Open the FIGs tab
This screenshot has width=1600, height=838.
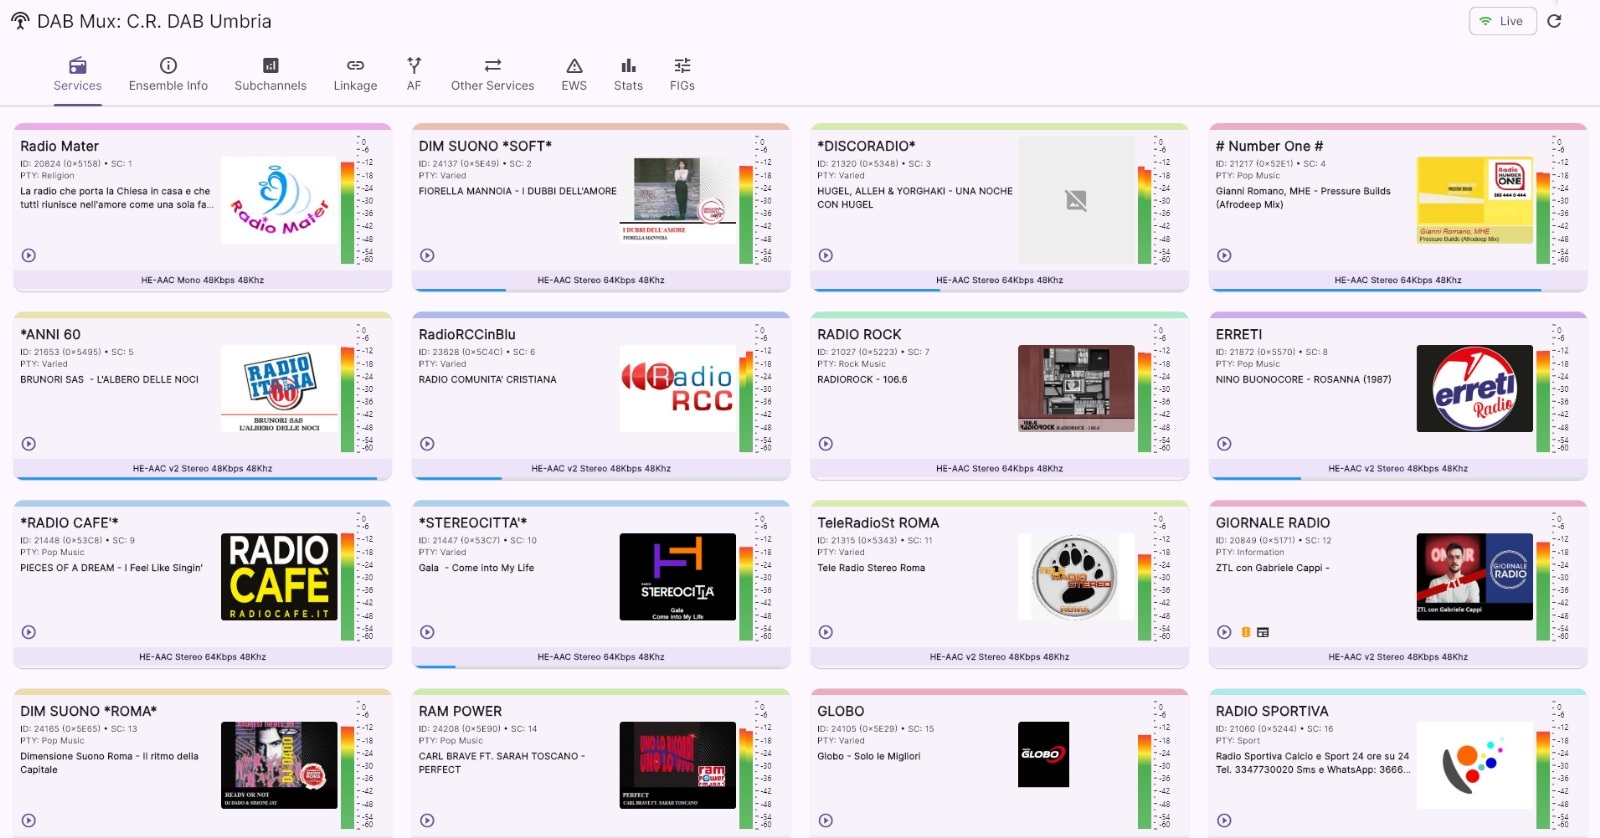click(x=682, y=75)
